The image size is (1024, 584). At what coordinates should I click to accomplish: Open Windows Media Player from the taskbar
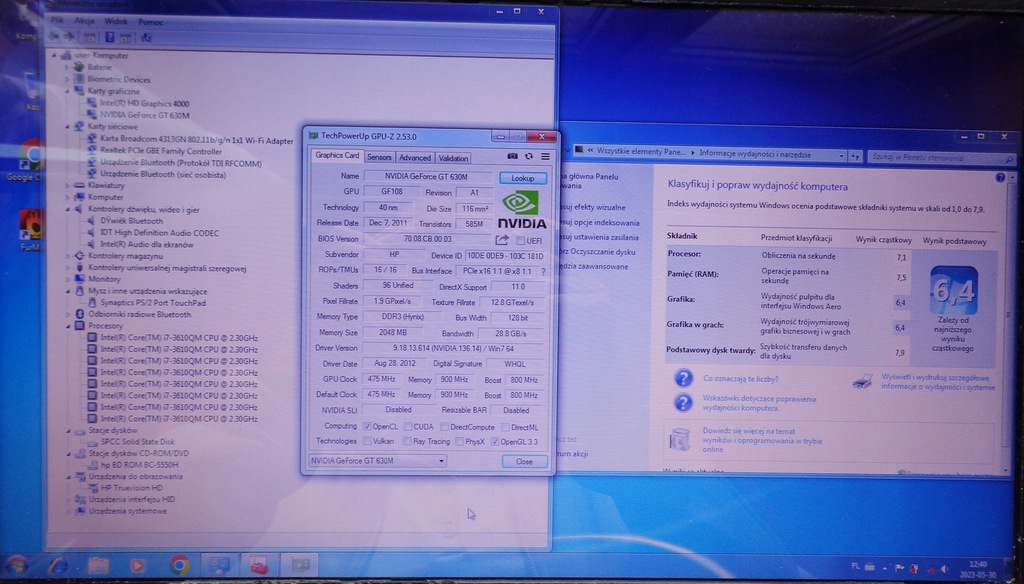coord(138,565)
